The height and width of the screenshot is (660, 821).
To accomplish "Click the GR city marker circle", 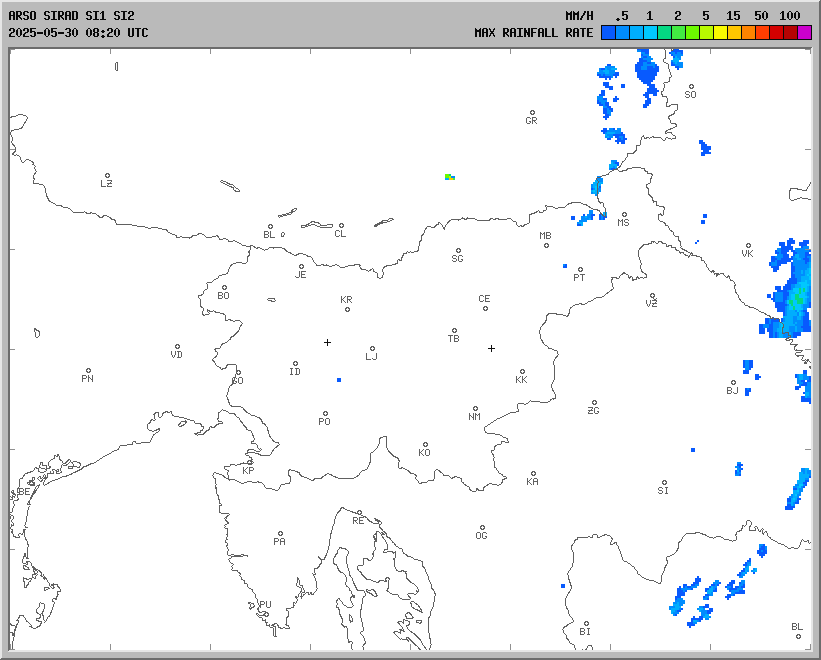I will [532, 113].
